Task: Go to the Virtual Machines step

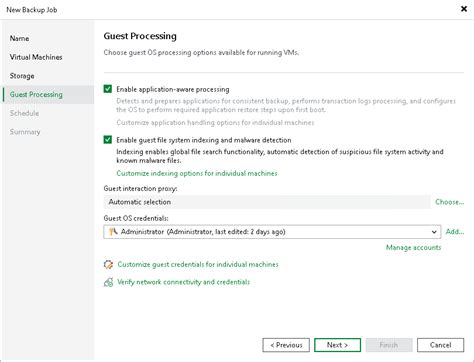Action: (x=36, y=57)
